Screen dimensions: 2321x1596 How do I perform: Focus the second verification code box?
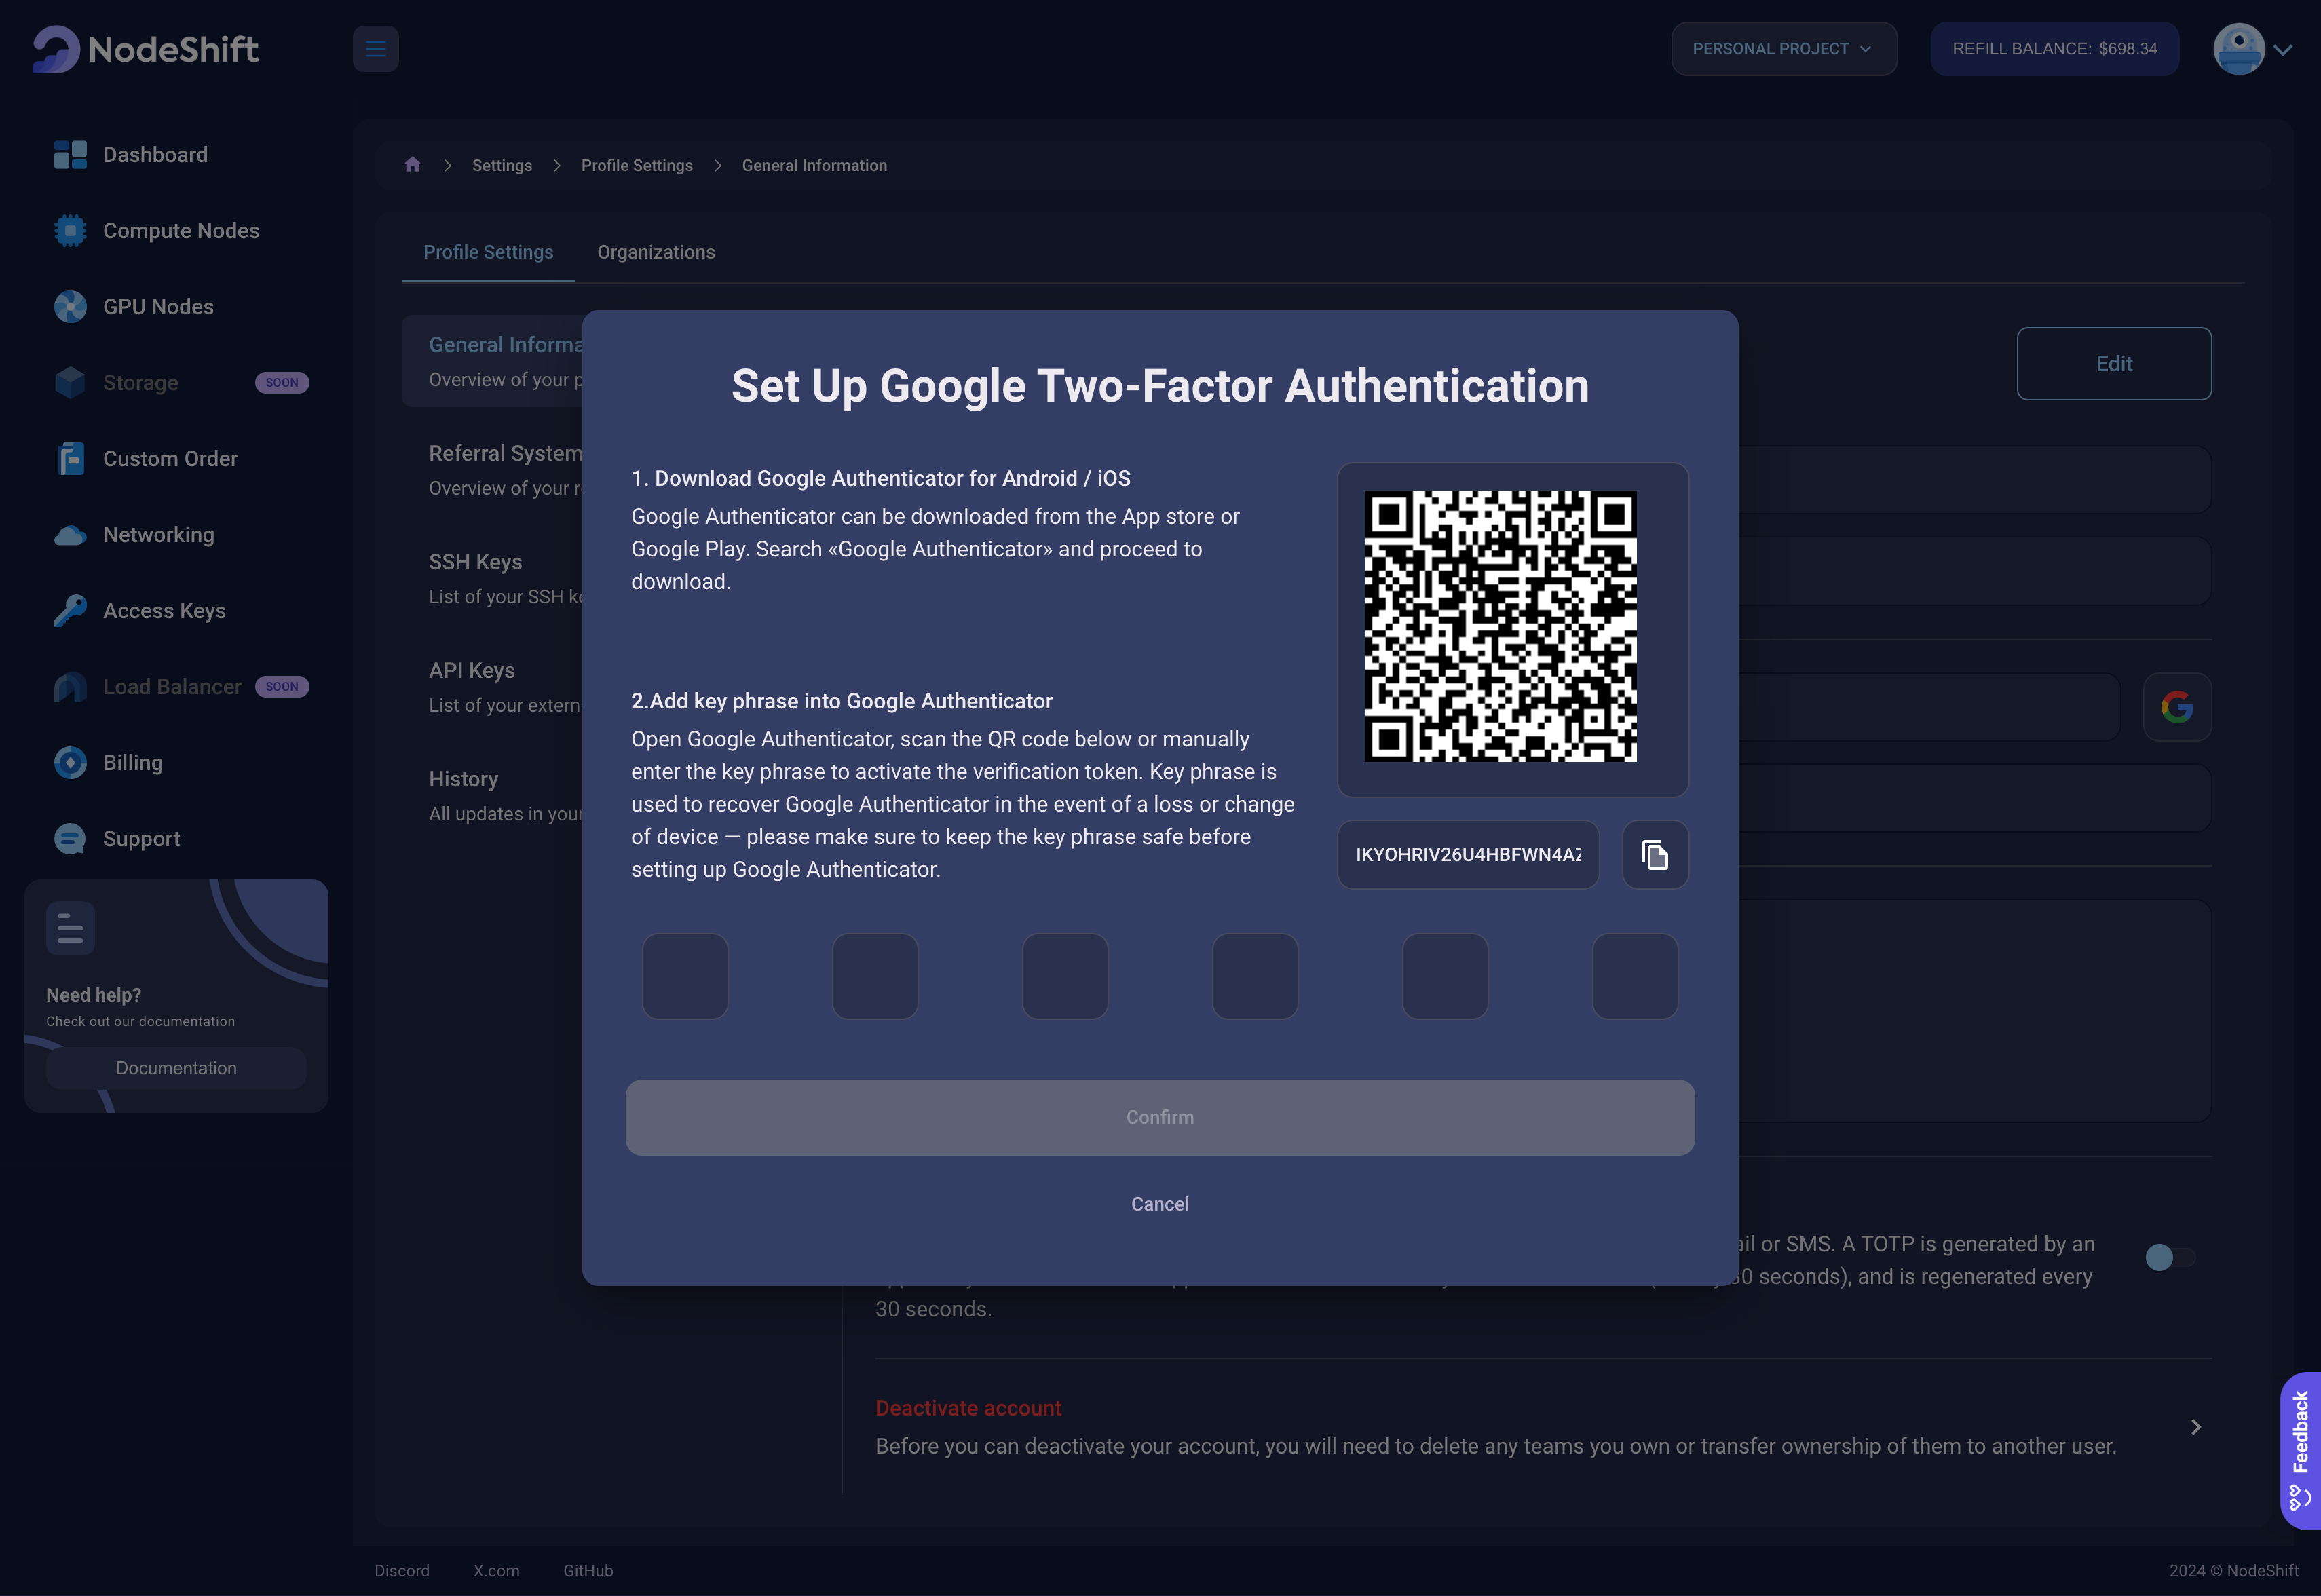coord(875,976)
